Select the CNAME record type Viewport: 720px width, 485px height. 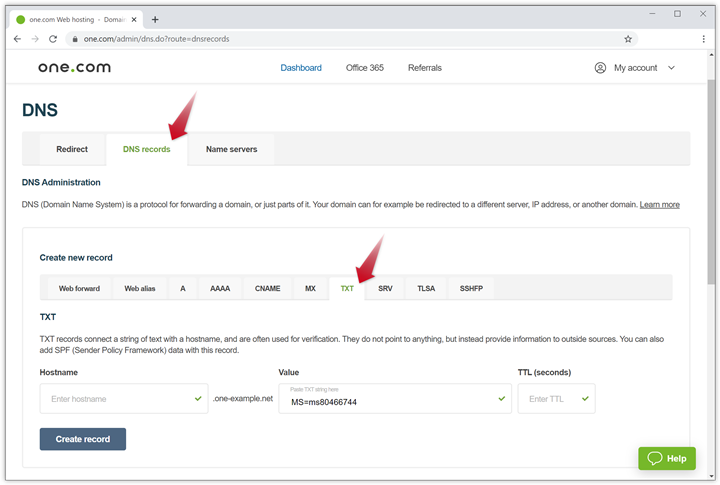tap(267, 288)
